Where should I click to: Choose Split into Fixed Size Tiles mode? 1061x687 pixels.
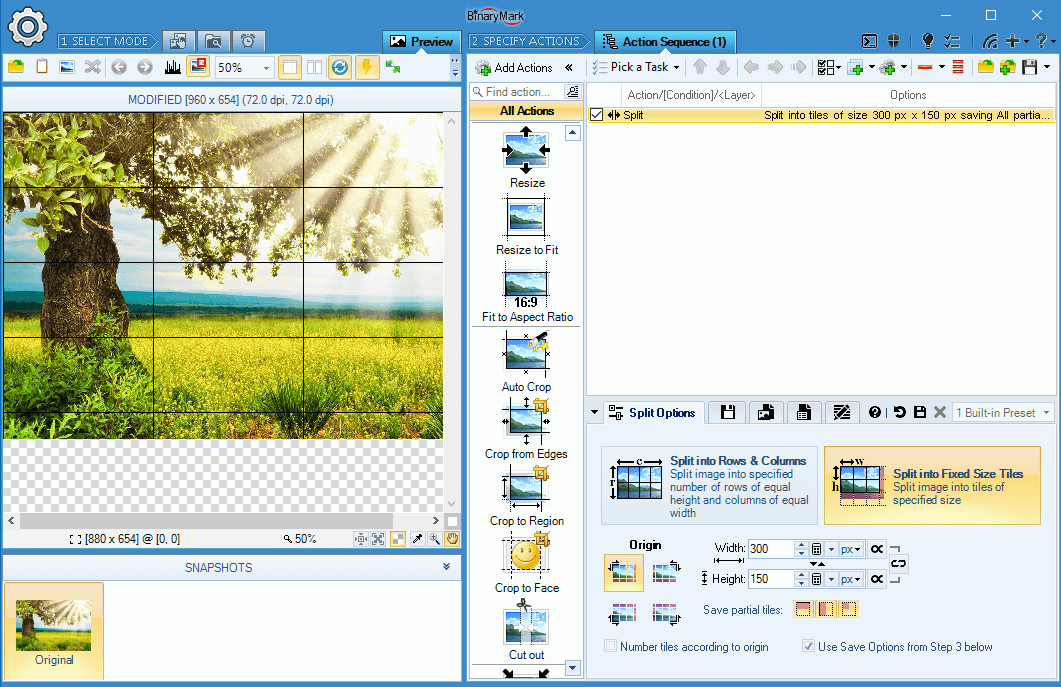(x=931, y=485)
